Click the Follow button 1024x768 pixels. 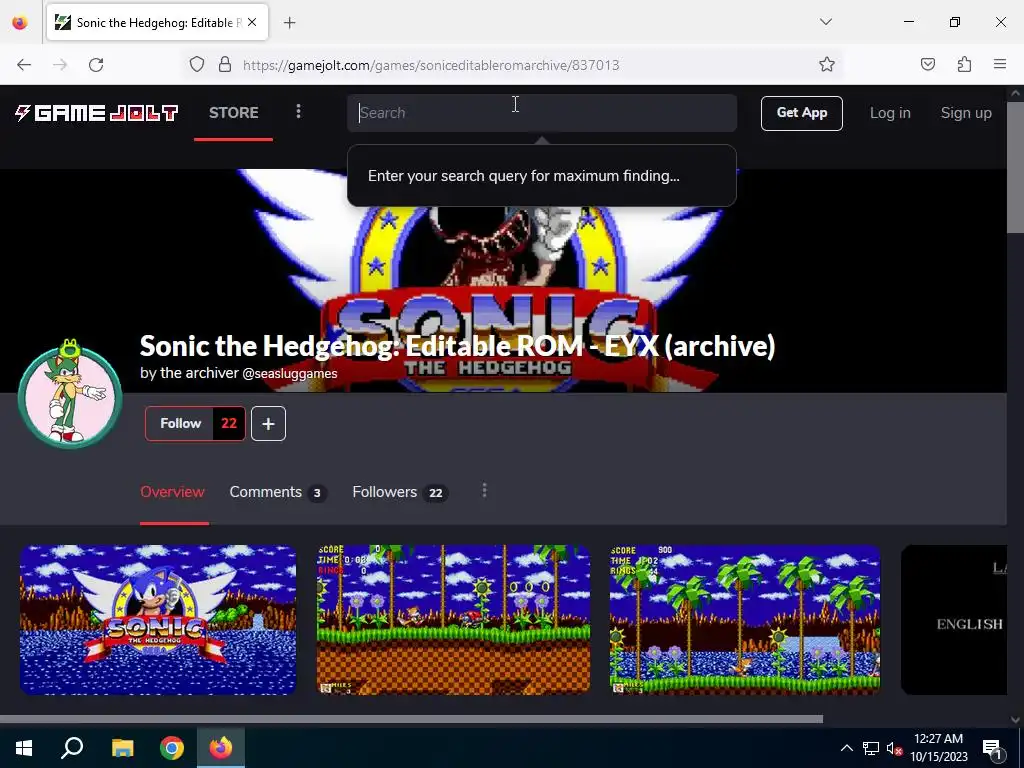point(180,424)
